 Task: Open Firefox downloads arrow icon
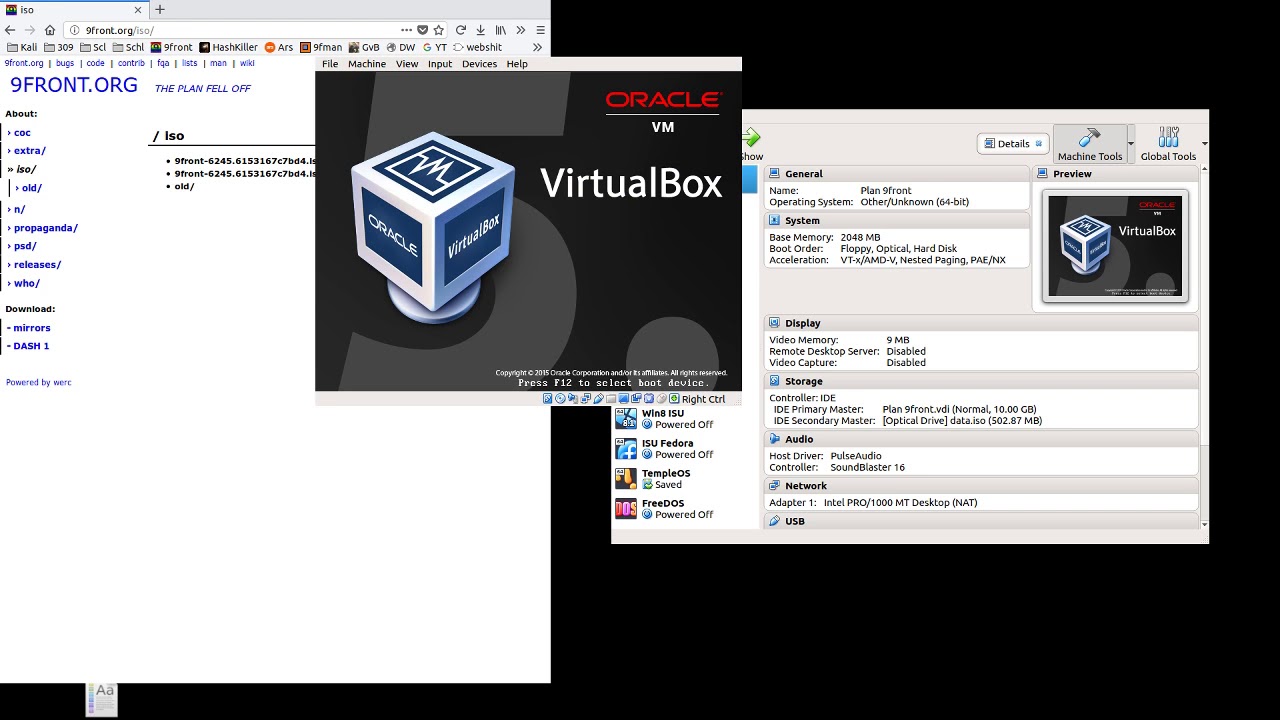(x=480, y=30)
